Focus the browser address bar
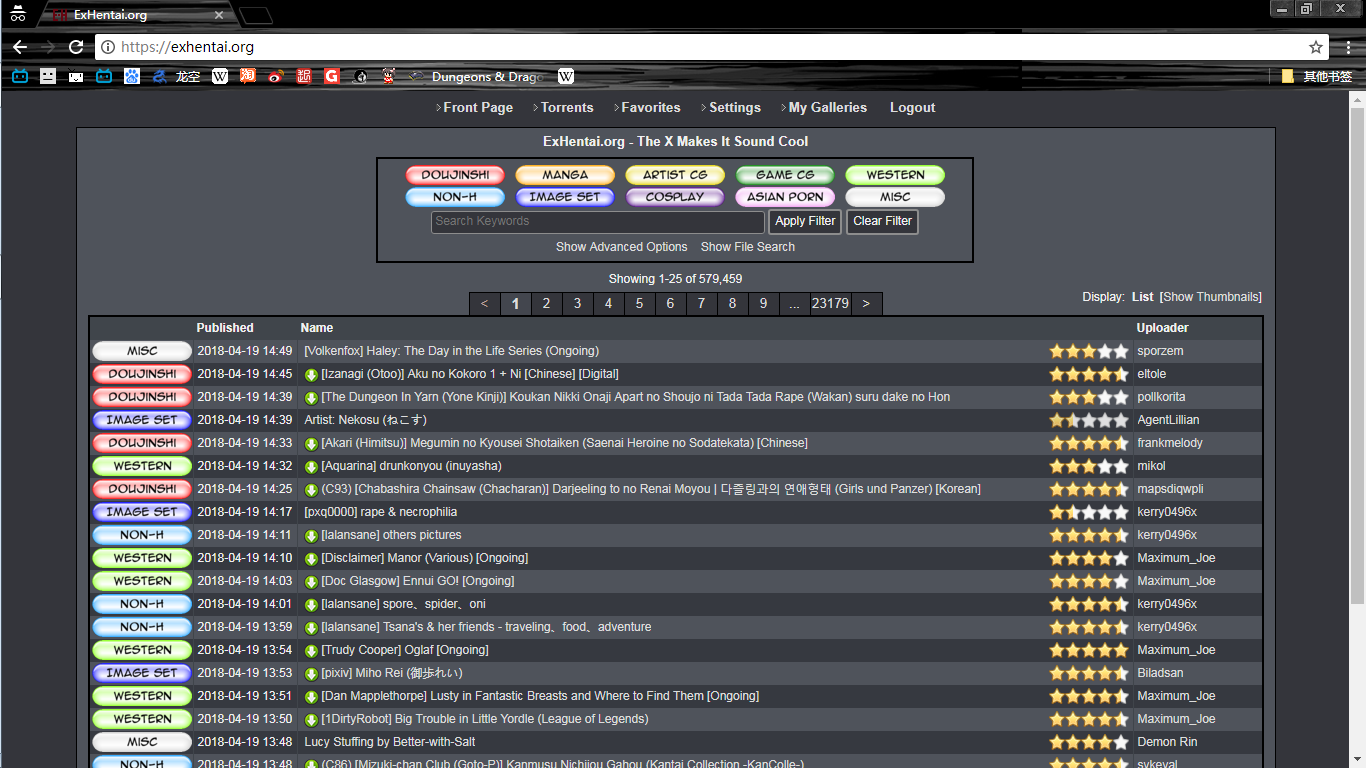Screen dimensions: 1366x768 tap(700, 47)
